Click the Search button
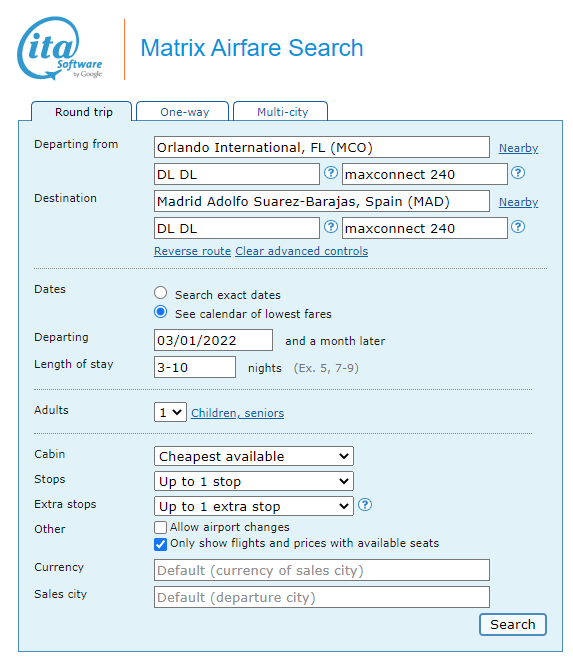This screenshot has height=662, width=573. click(x=513, y=624)
